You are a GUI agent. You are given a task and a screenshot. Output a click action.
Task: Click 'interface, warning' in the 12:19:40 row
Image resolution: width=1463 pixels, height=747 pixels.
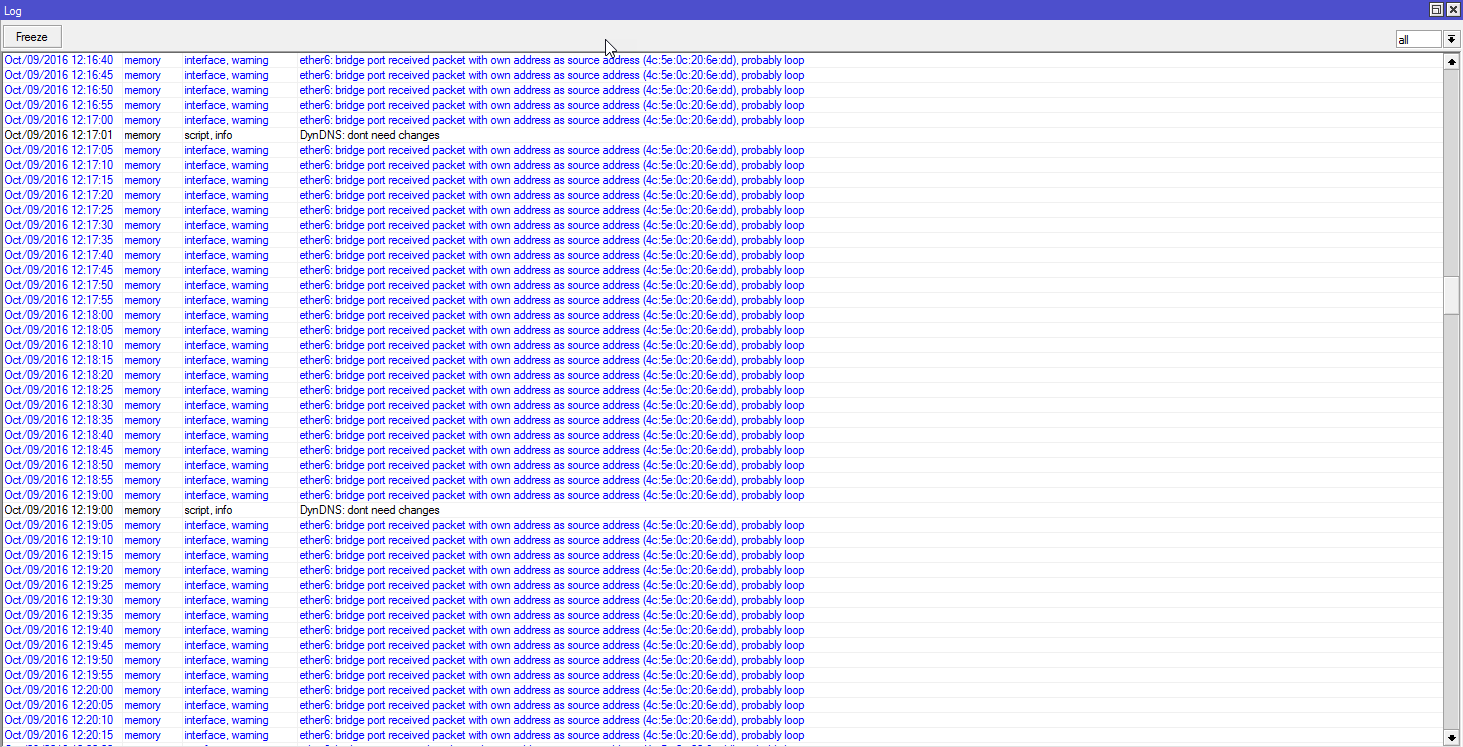[x=226, y=630]
